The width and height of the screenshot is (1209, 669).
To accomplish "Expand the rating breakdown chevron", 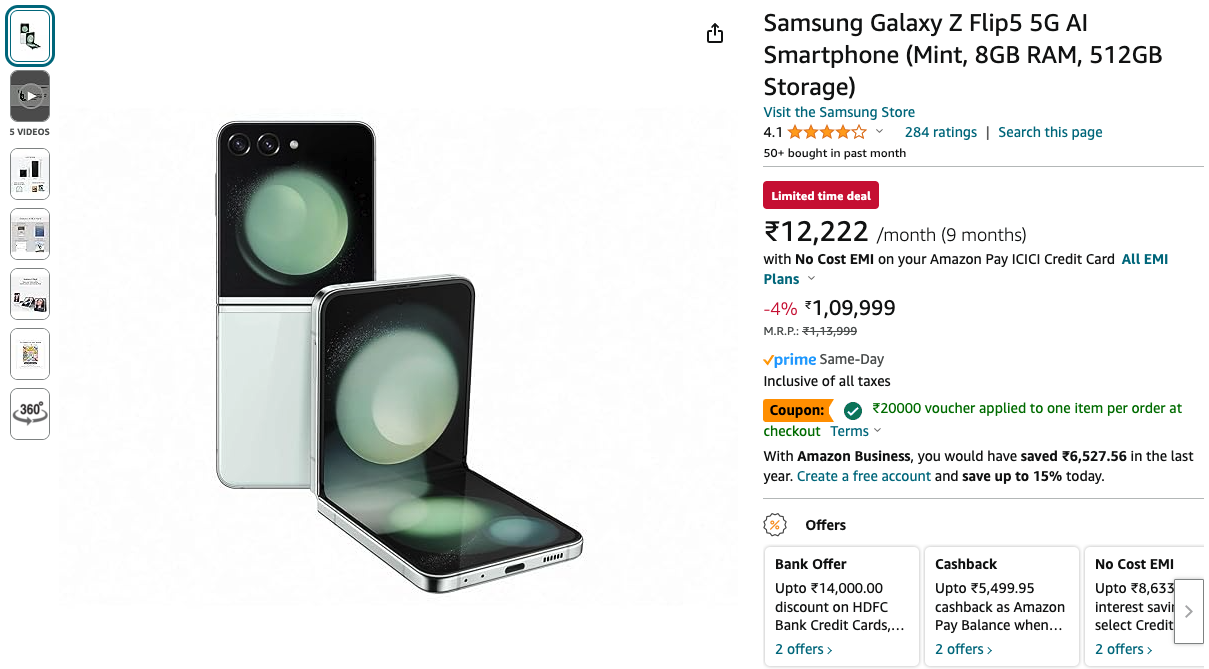I will (x=880, y=132).
